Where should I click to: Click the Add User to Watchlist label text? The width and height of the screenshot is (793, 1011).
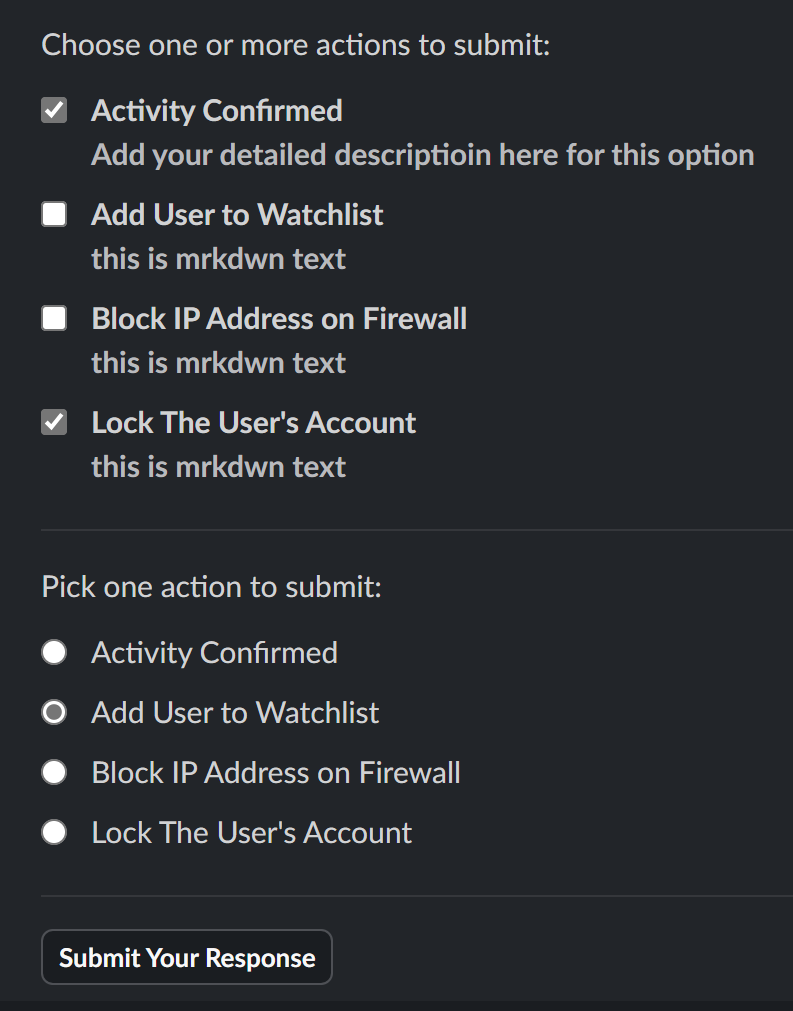click(236, 214)
